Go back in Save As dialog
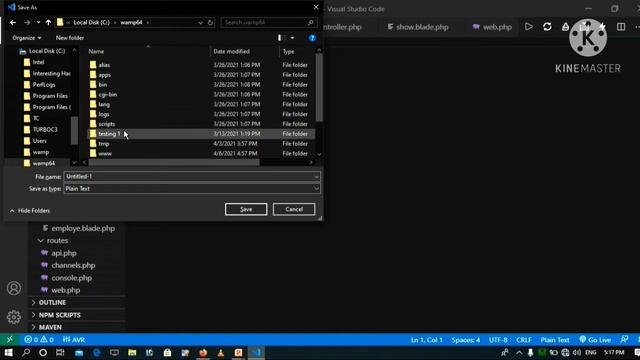The image size is (640, 360). point(13,22)
